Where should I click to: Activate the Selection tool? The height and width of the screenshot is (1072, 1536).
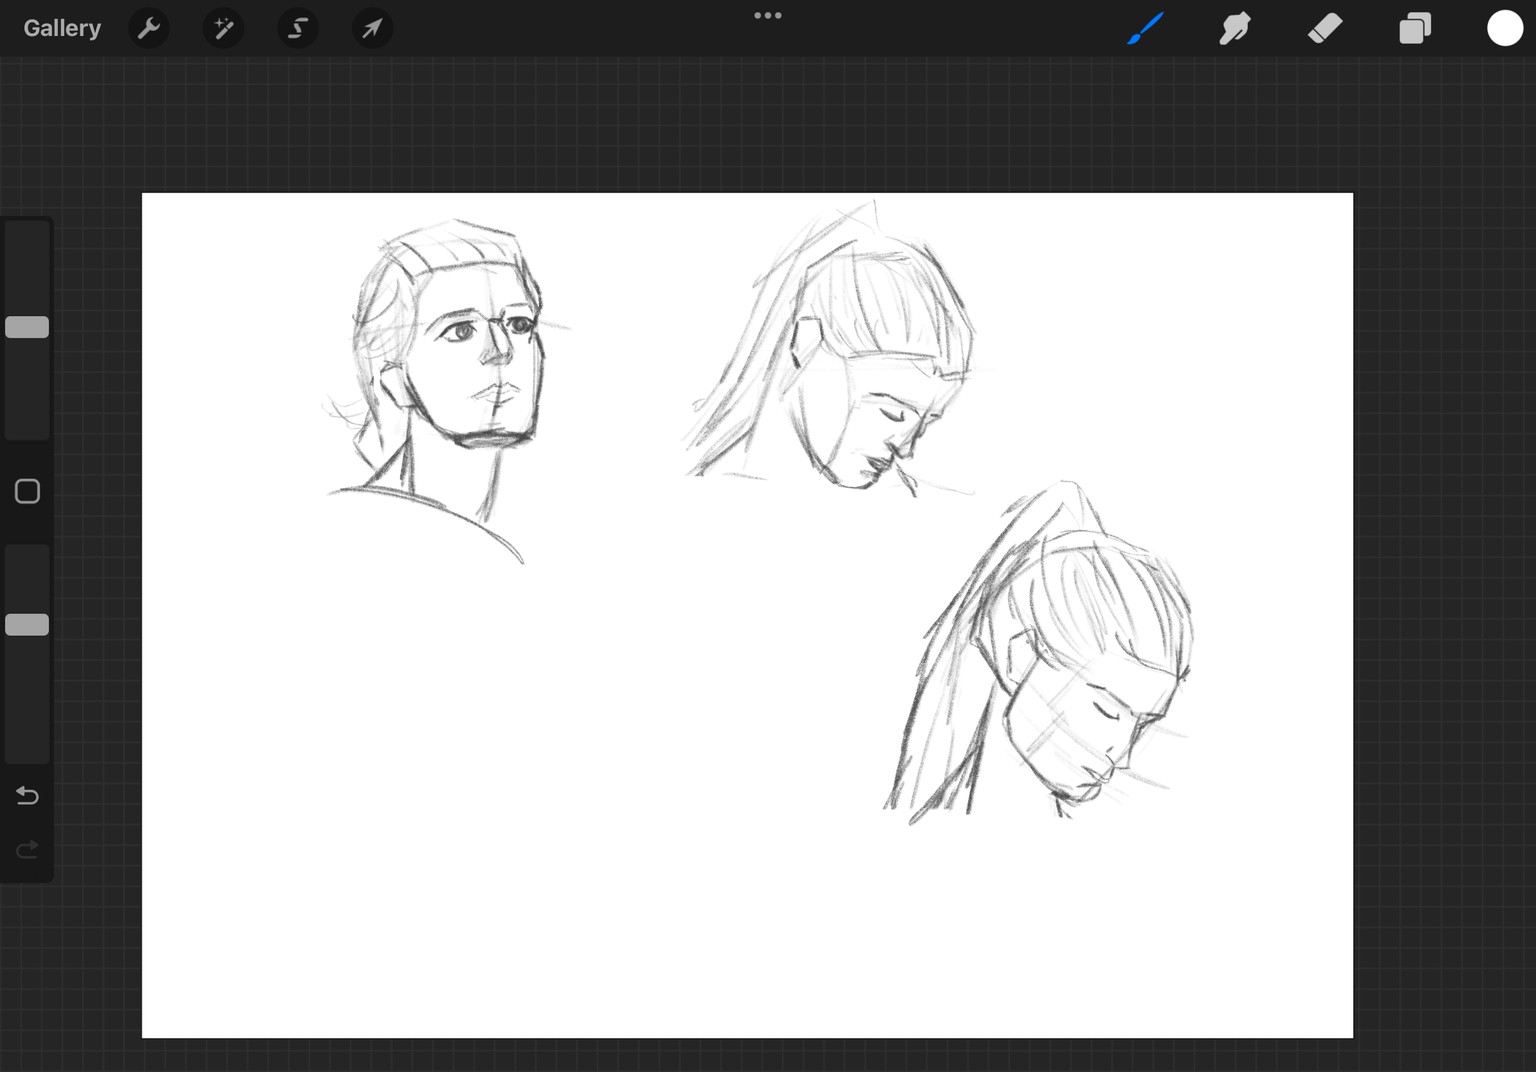click(x=298, y=28)
